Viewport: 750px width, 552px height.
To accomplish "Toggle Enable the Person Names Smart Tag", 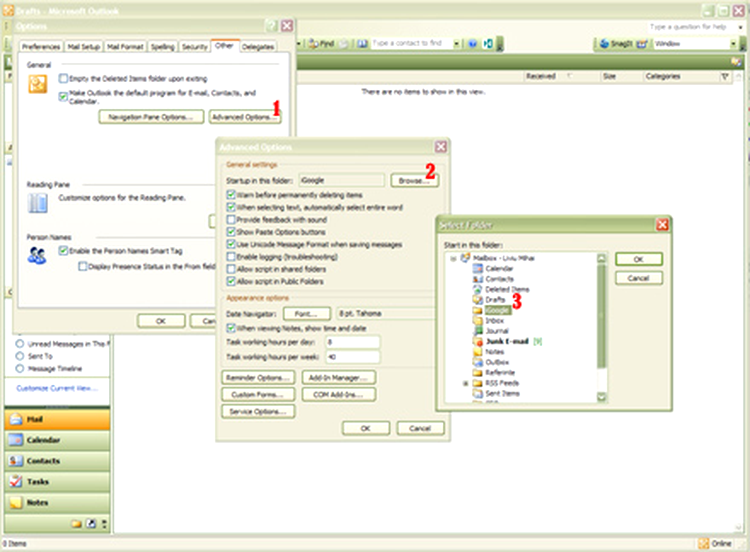I will [x=63, y=251].
